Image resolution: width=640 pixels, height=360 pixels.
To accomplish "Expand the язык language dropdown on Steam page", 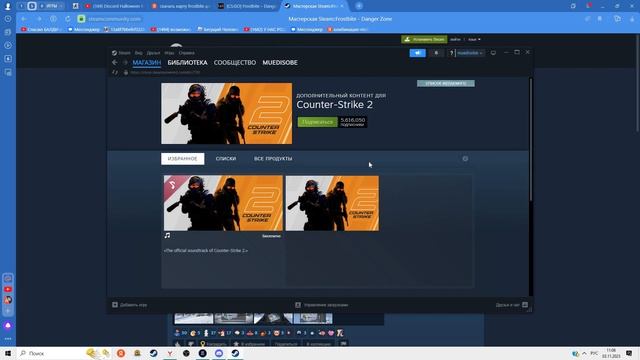I will click(x=474, y=40).
